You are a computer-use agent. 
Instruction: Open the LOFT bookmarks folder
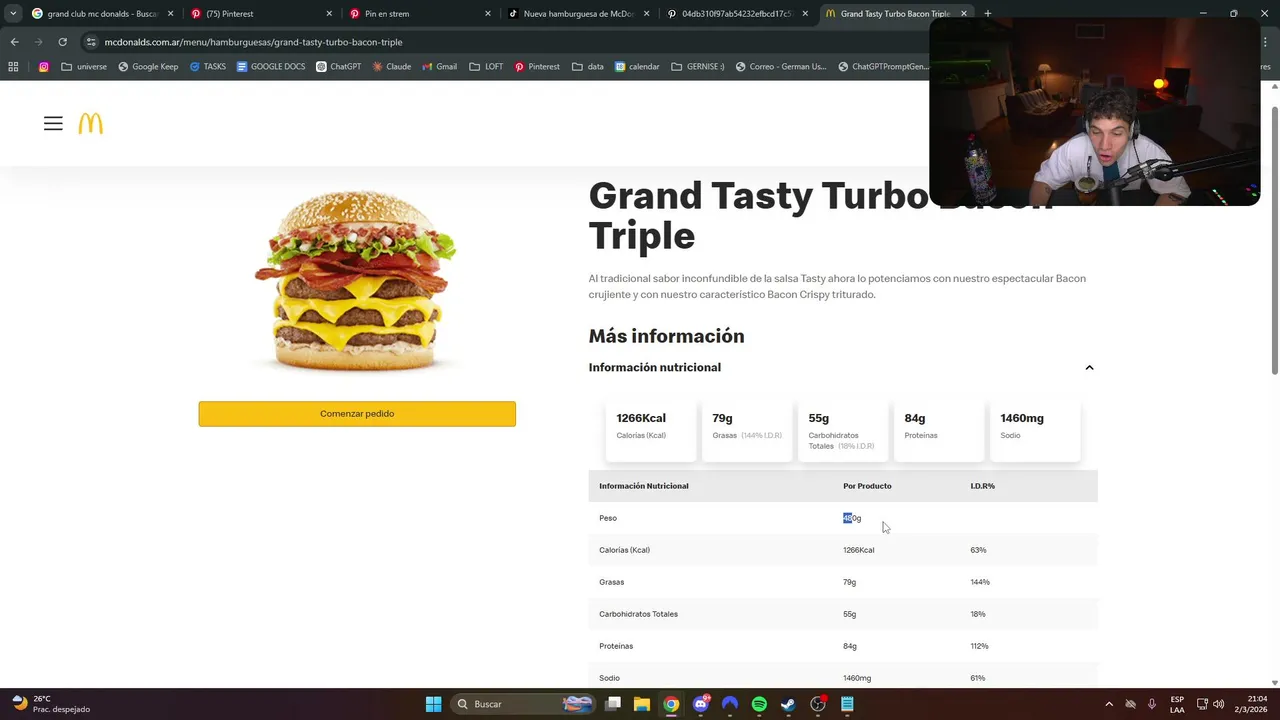486,67
